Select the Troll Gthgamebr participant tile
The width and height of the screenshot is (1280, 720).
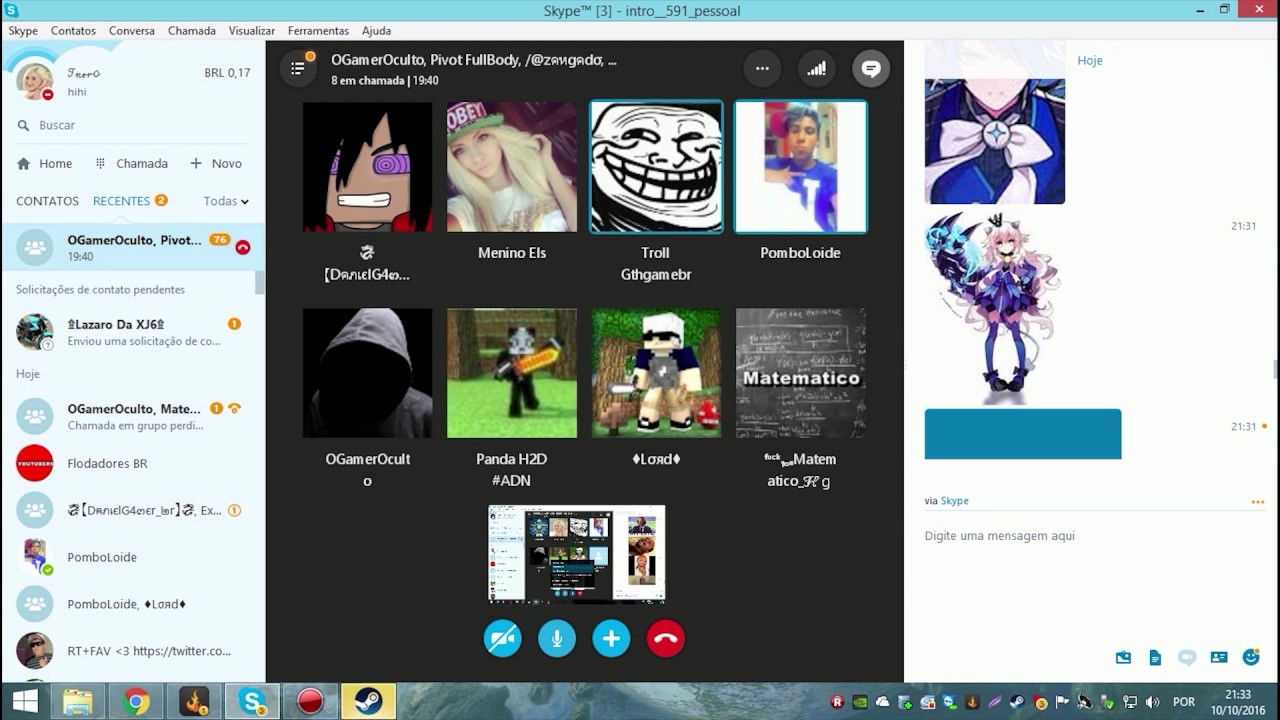point(656,167)
